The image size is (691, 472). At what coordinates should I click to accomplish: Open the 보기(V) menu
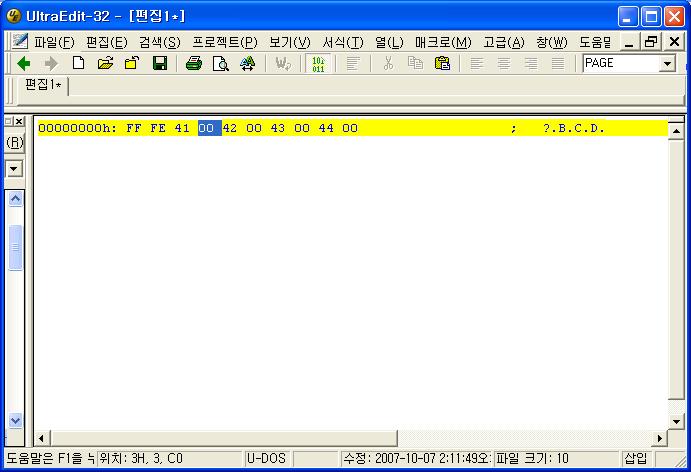click(x=290, y=42)
